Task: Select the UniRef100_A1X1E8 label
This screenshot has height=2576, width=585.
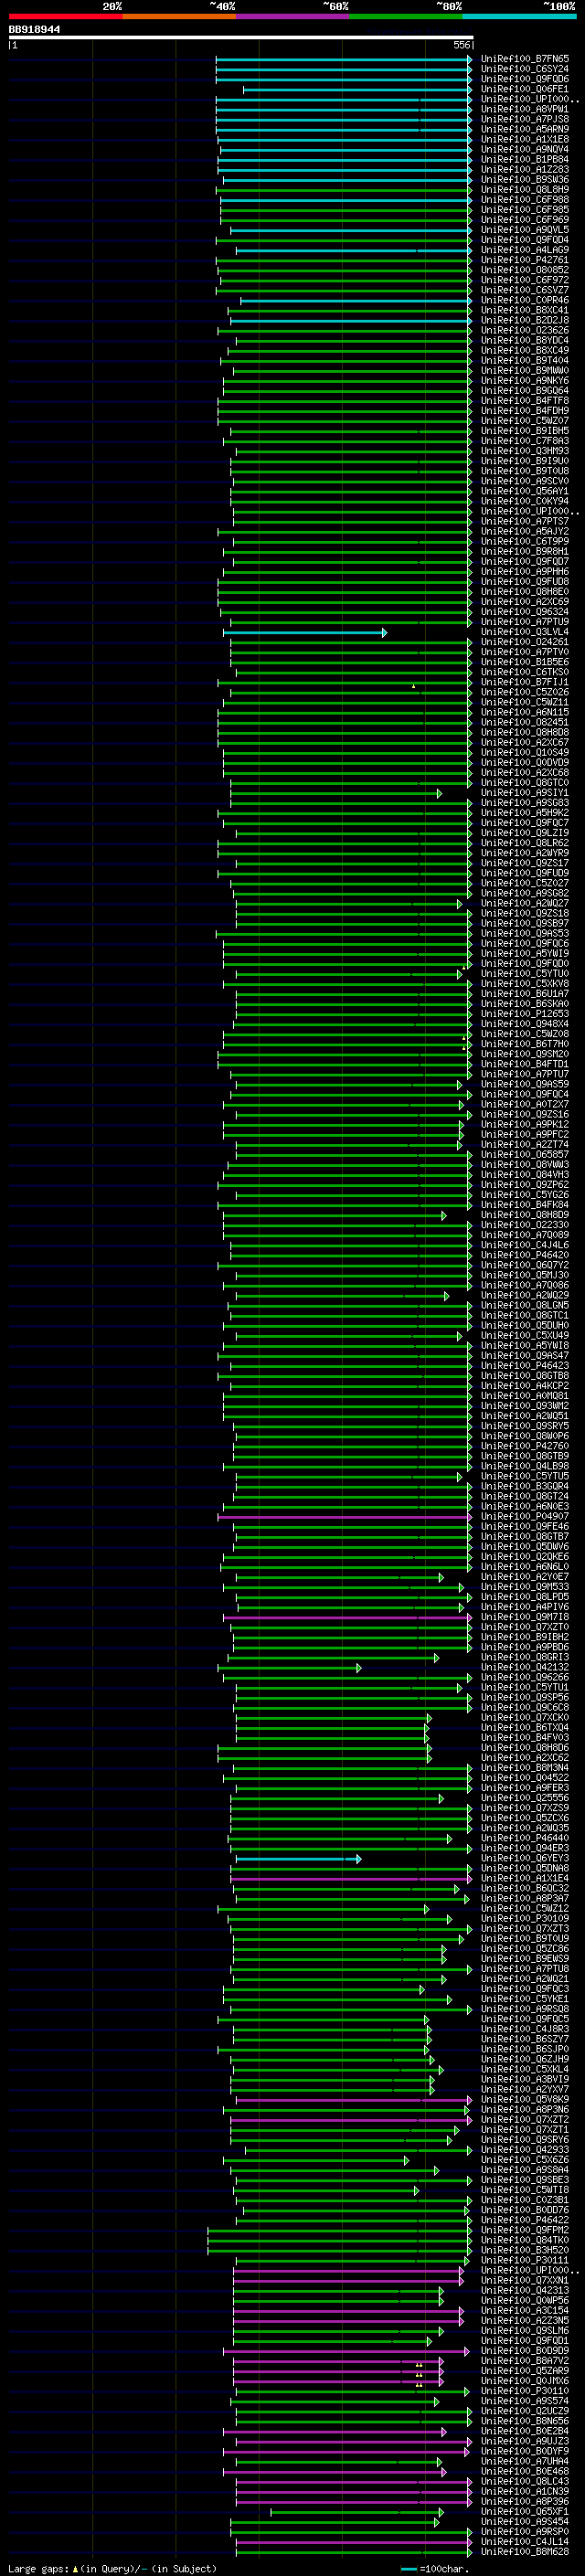Action: pos(525,139)
